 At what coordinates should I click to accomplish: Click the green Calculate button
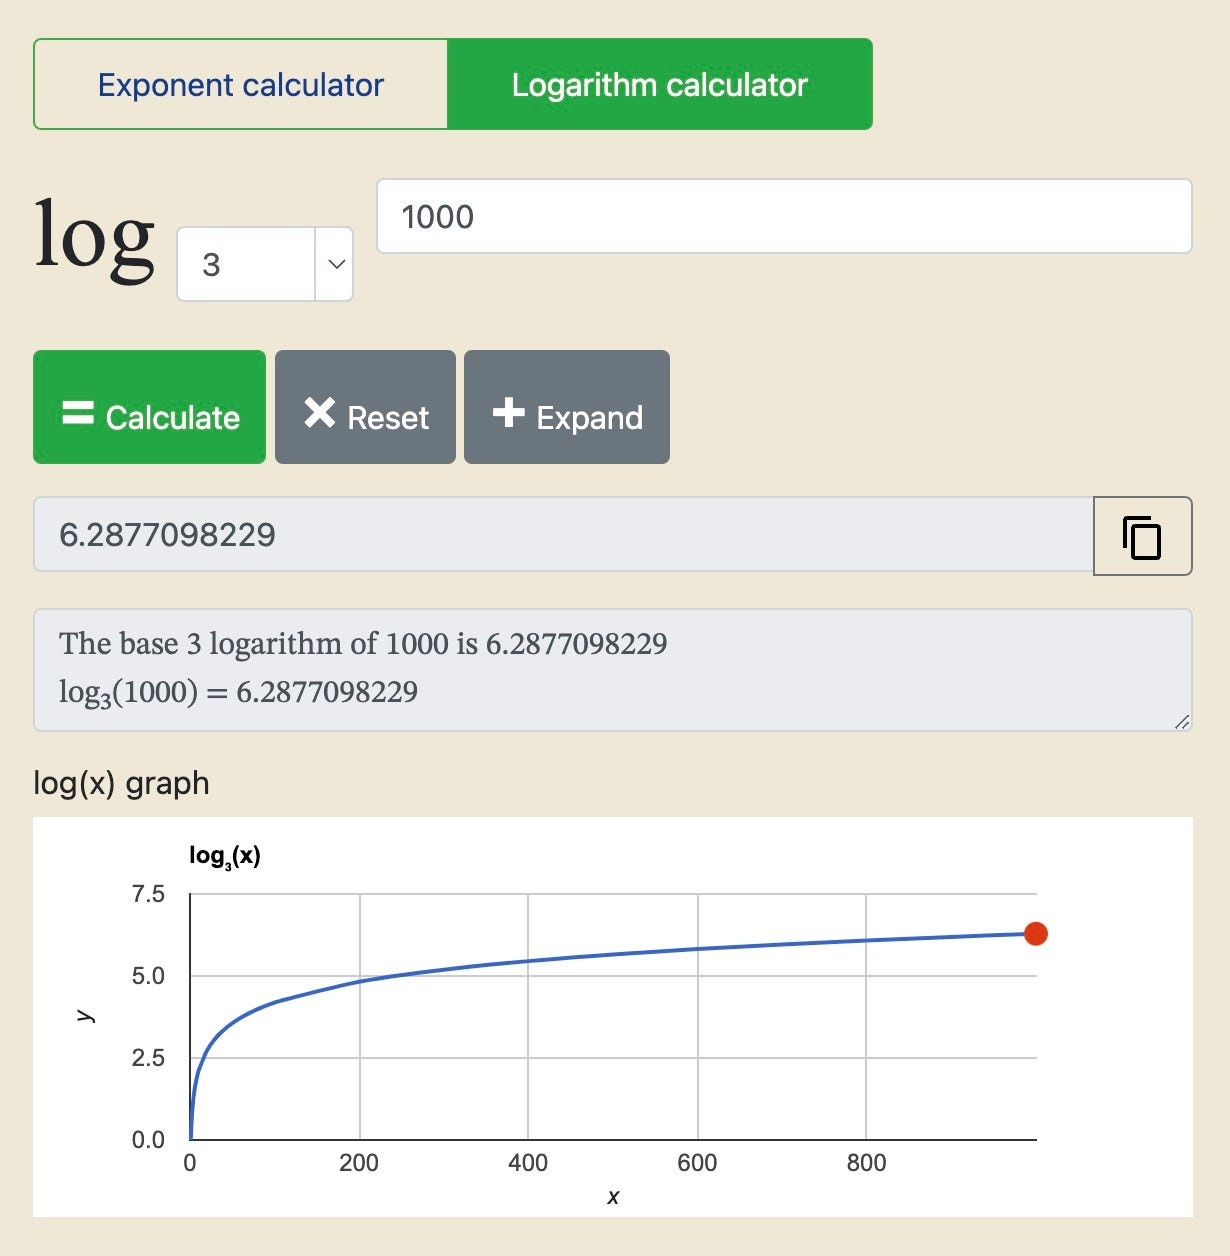150,407
